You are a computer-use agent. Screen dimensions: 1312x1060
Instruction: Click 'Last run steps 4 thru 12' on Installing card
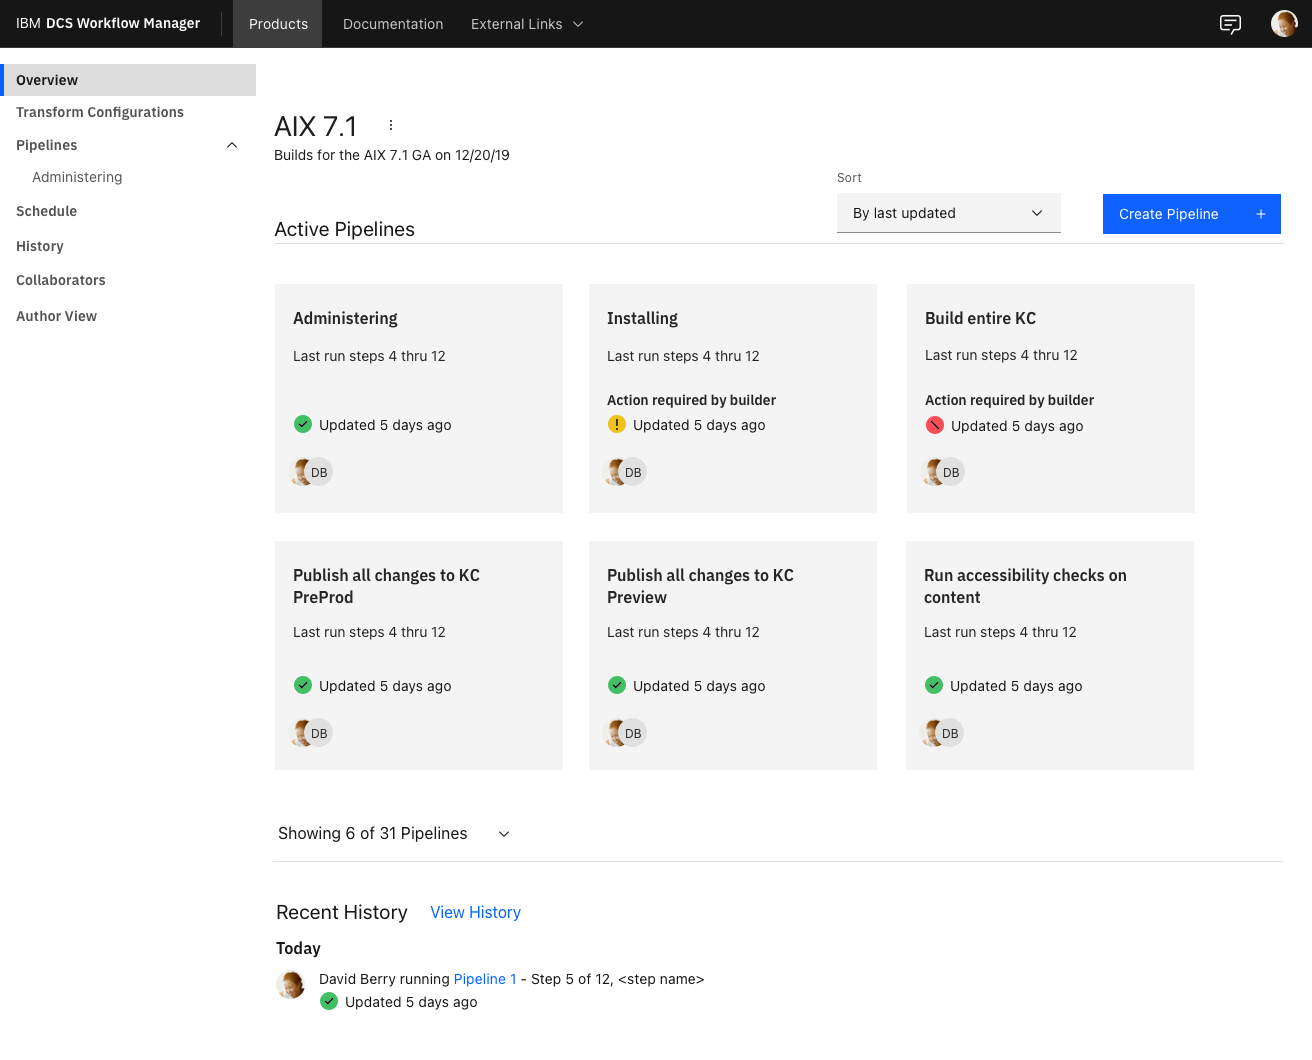683,356
